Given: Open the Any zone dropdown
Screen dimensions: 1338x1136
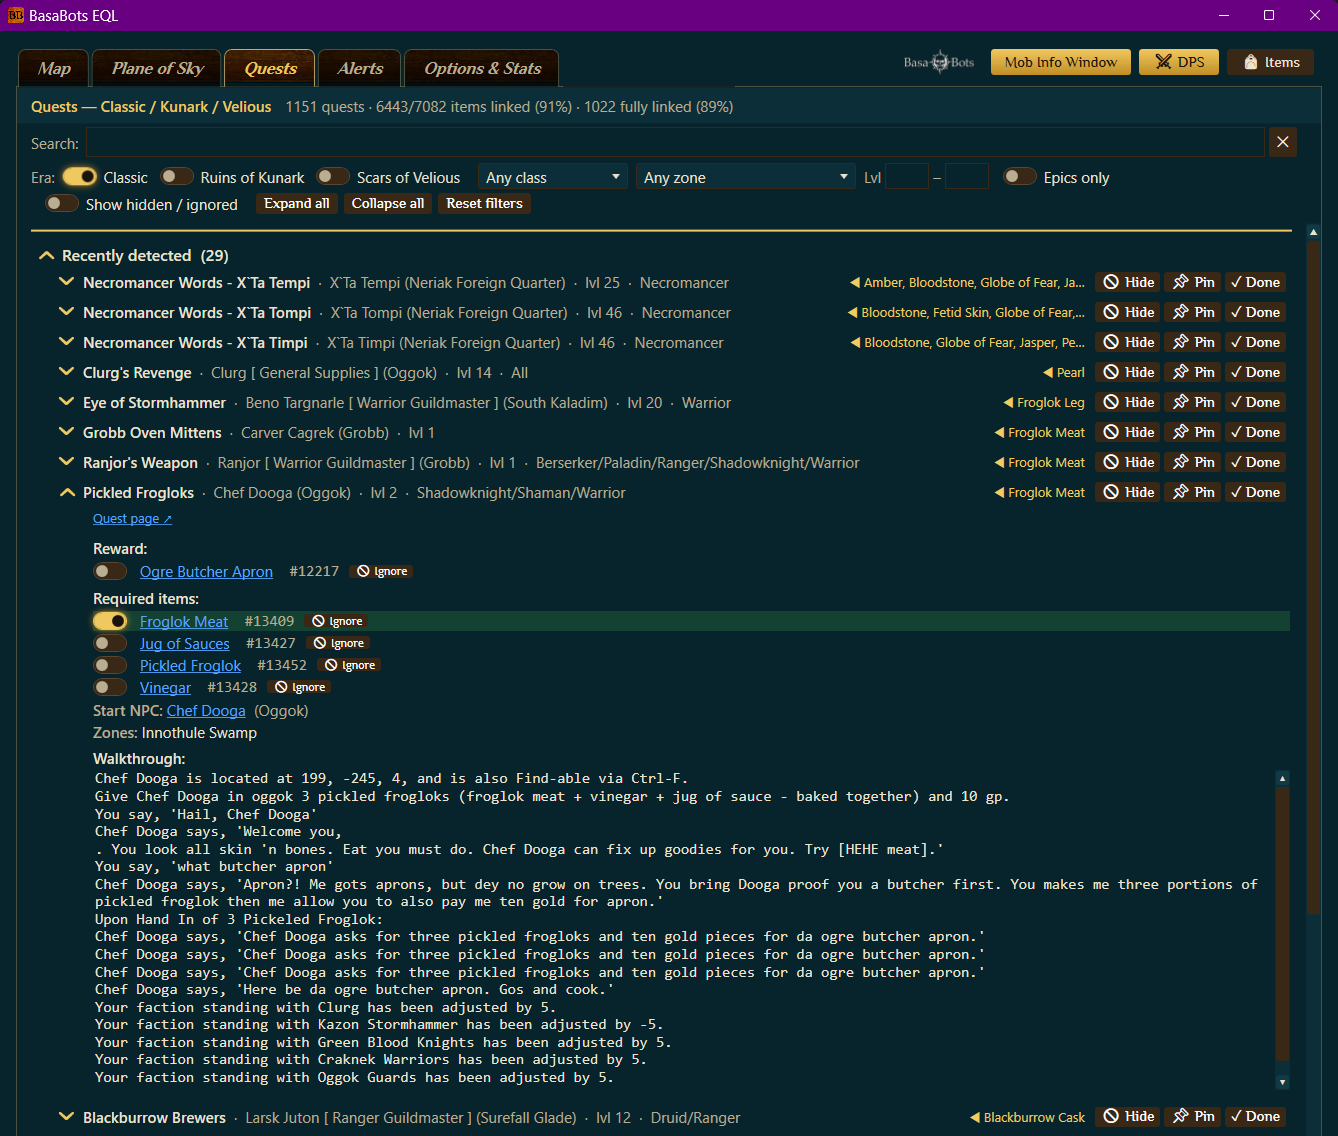Looking at the screenshot, I should 746,177.
